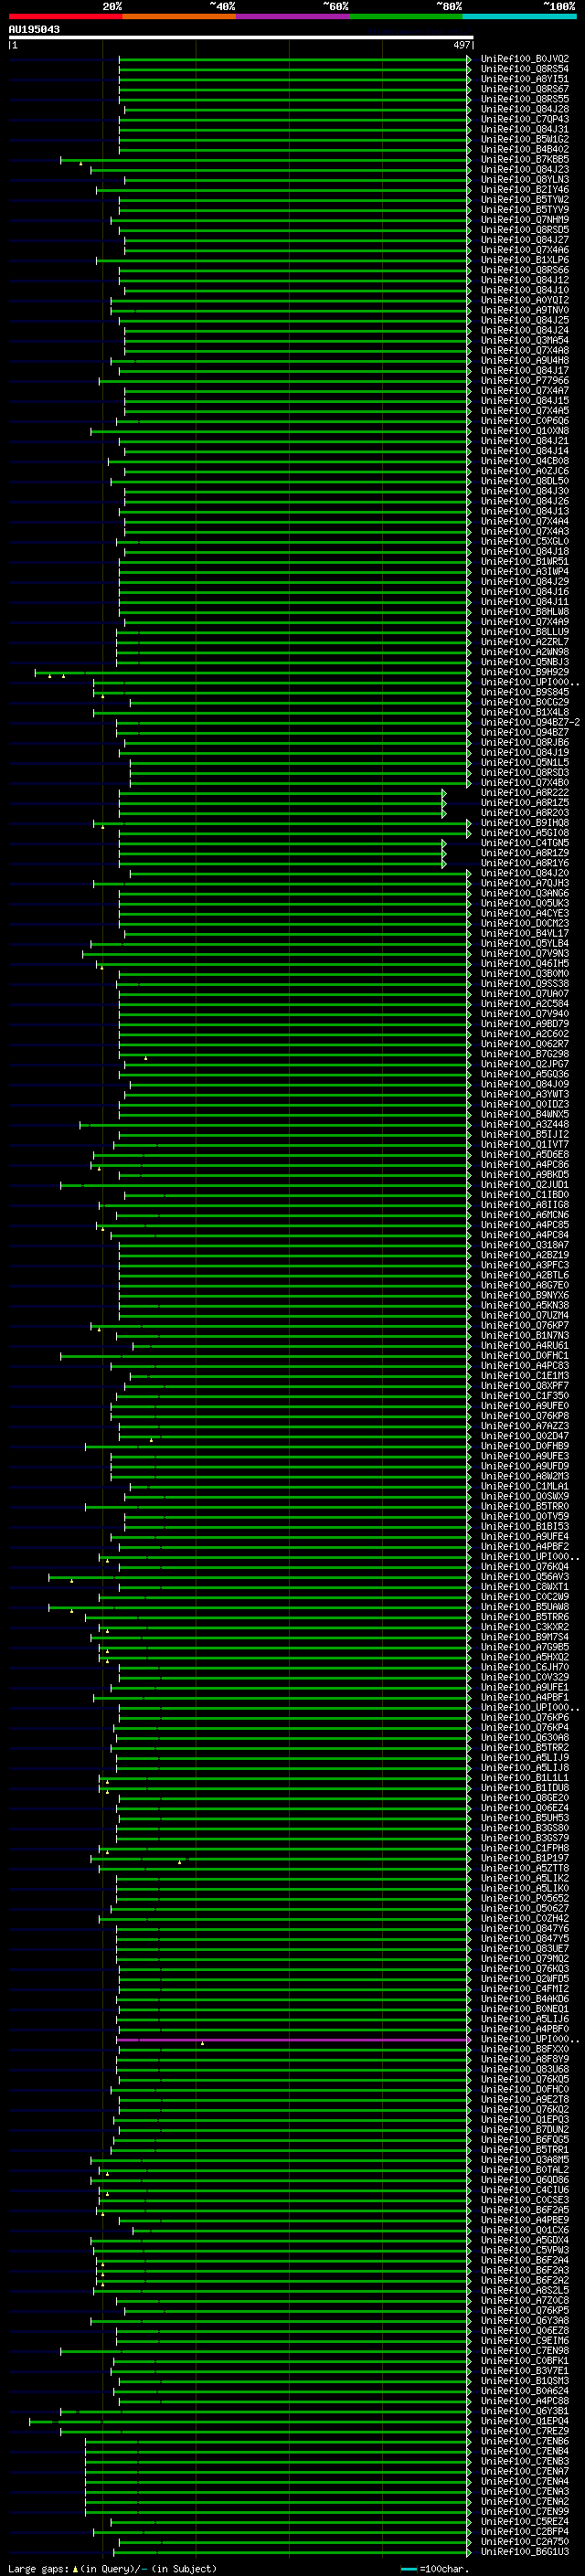Image resolution: width=585 pixels, height=2576 pixels.
Task: Select hit label UniRef100_C1IBD0
Action: [525, 1195]
